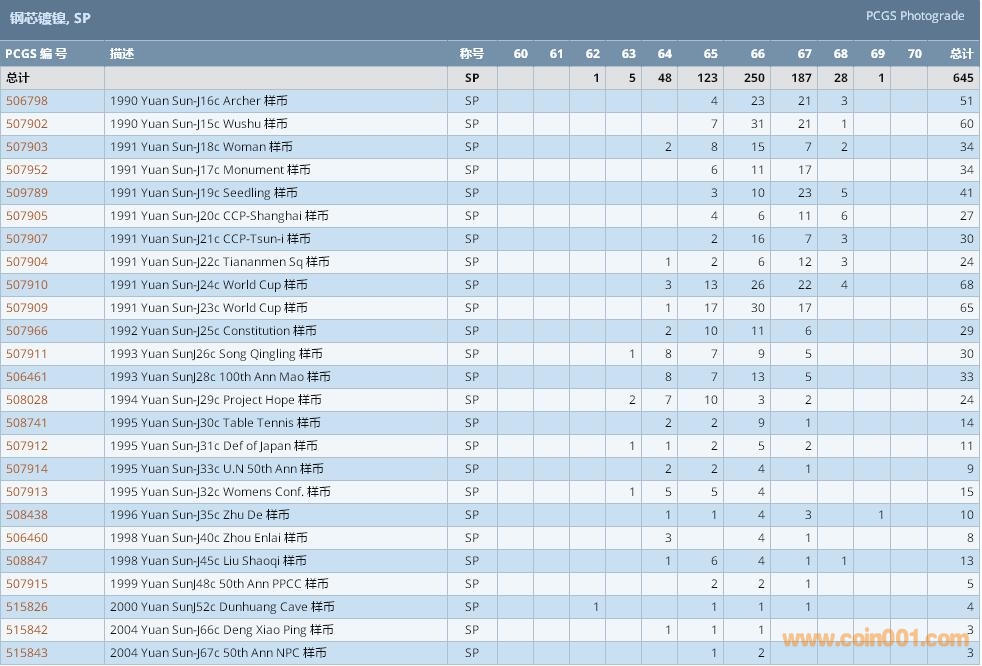The width and height of the screenshot is (982, 666).
Task: Click the 'PCGS 编号' column header
Action: tap(37, 54)
